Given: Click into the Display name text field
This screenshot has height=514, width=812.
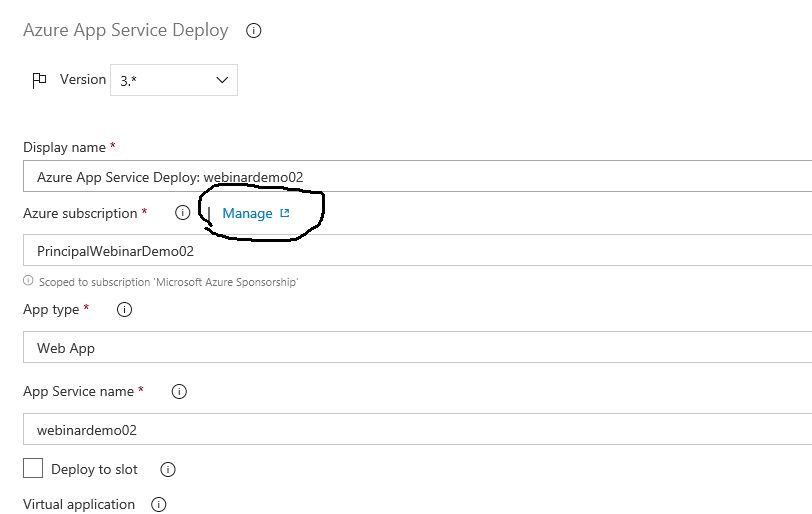Looking at the screenshot, I should click(x=417, y=176).
